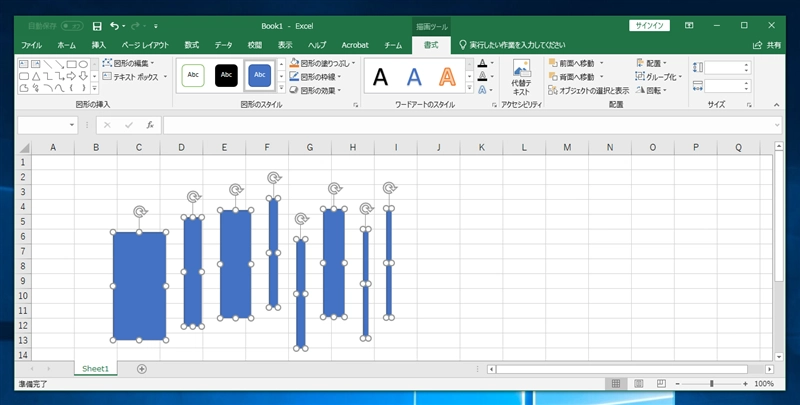Toggle the 自動保存 autosave switch
The width and height of the screenshot is (800, 405).
71,25
